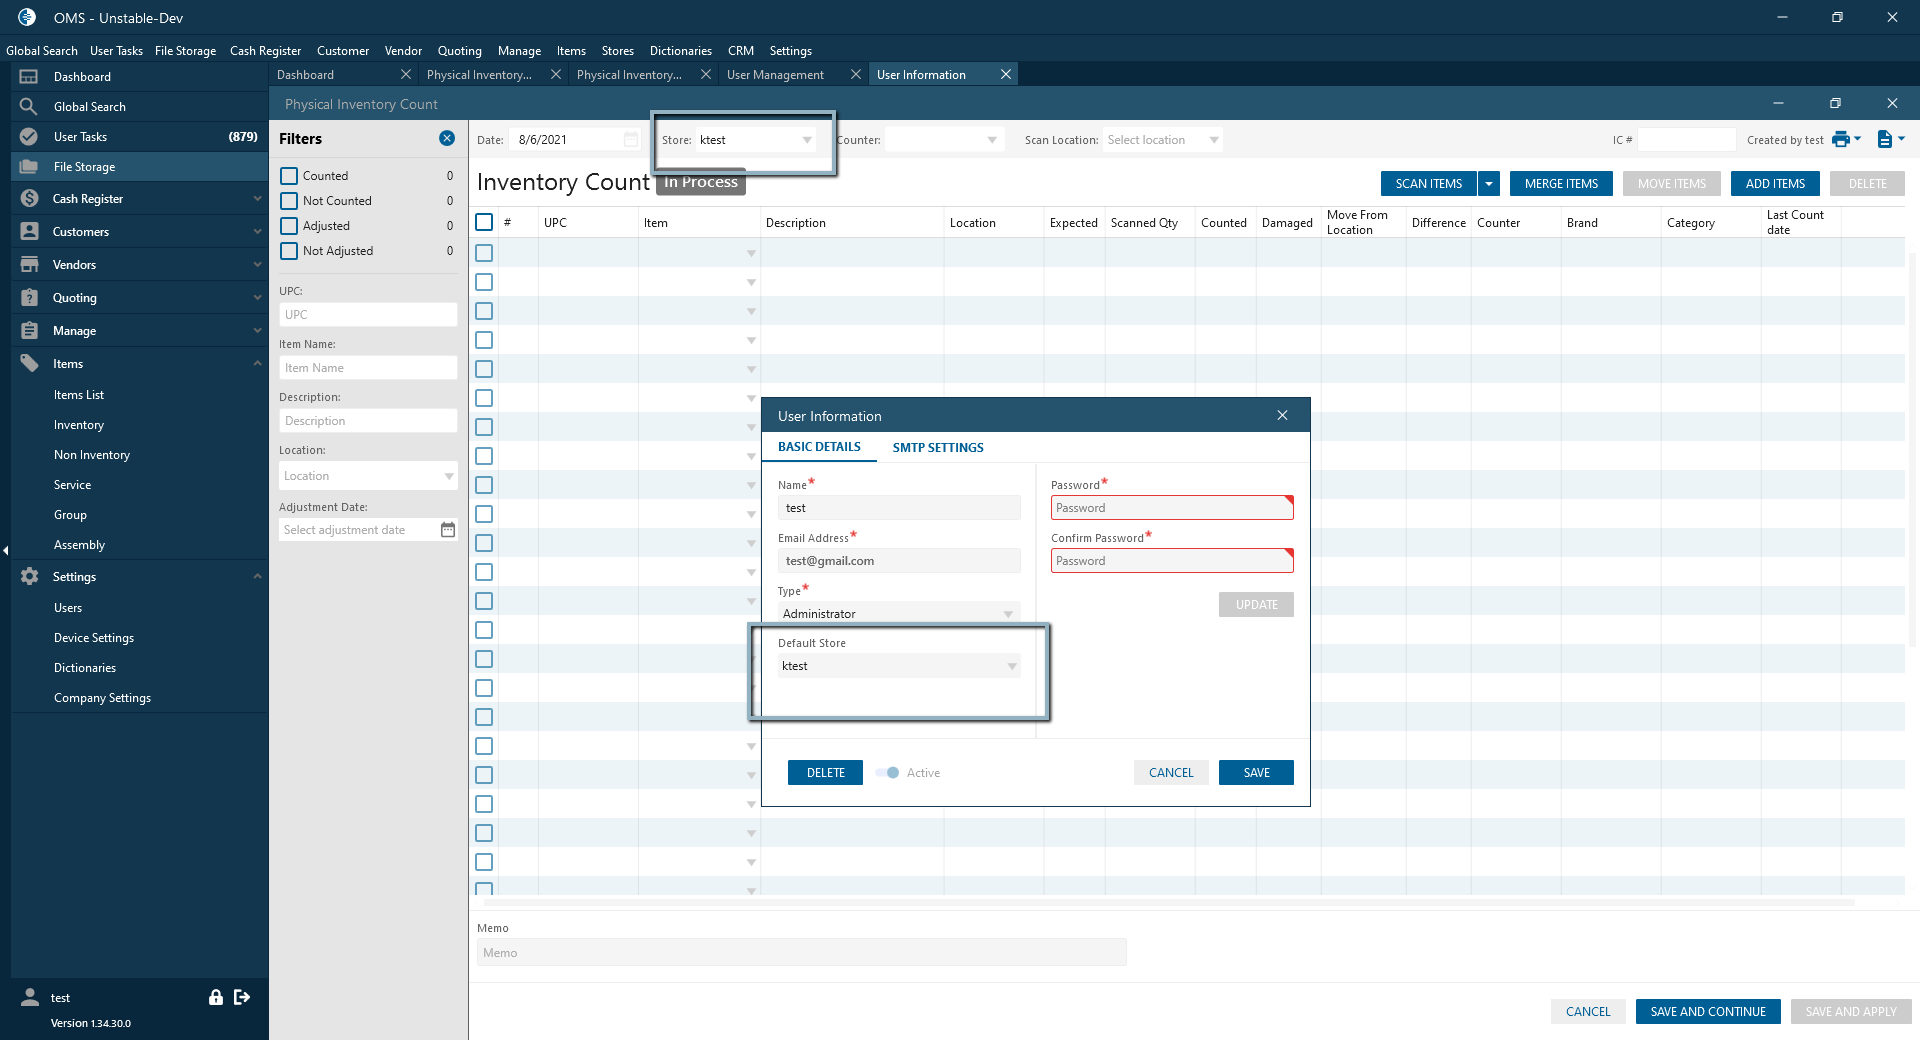
Task: Open User Tasks checkmark icon
Action: (x=29, y=137)
